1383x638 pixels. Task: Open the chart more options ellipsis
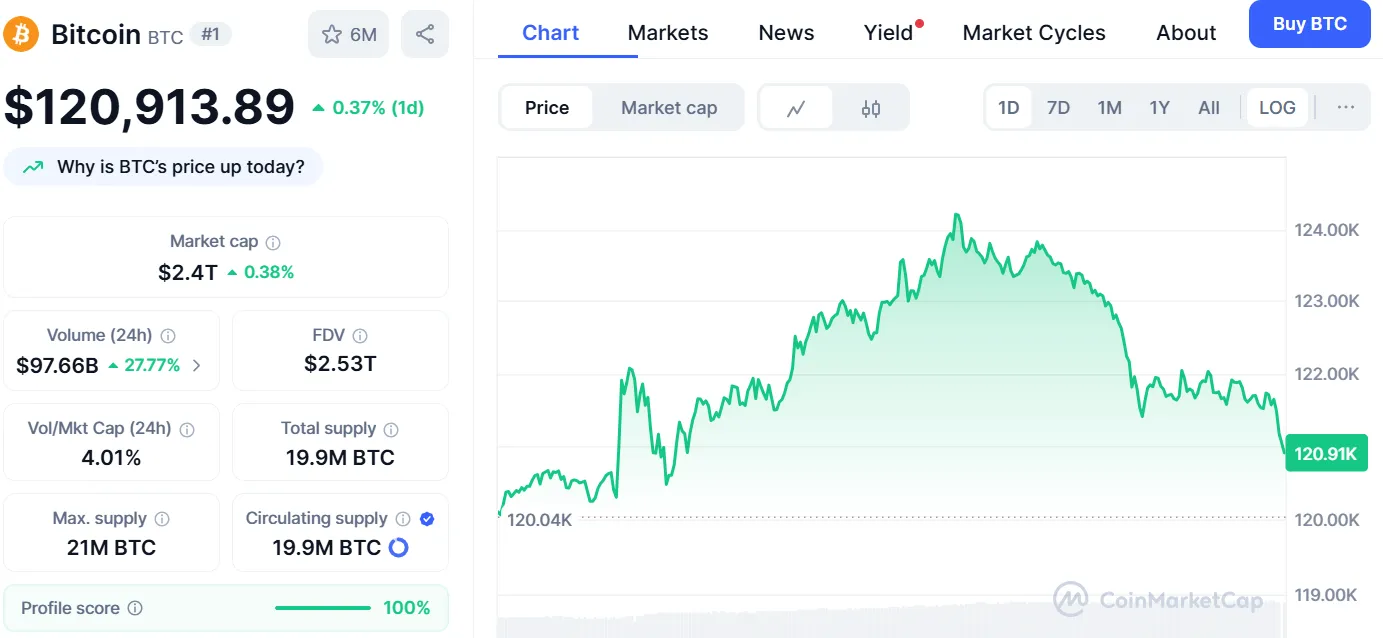[1346, 108]
